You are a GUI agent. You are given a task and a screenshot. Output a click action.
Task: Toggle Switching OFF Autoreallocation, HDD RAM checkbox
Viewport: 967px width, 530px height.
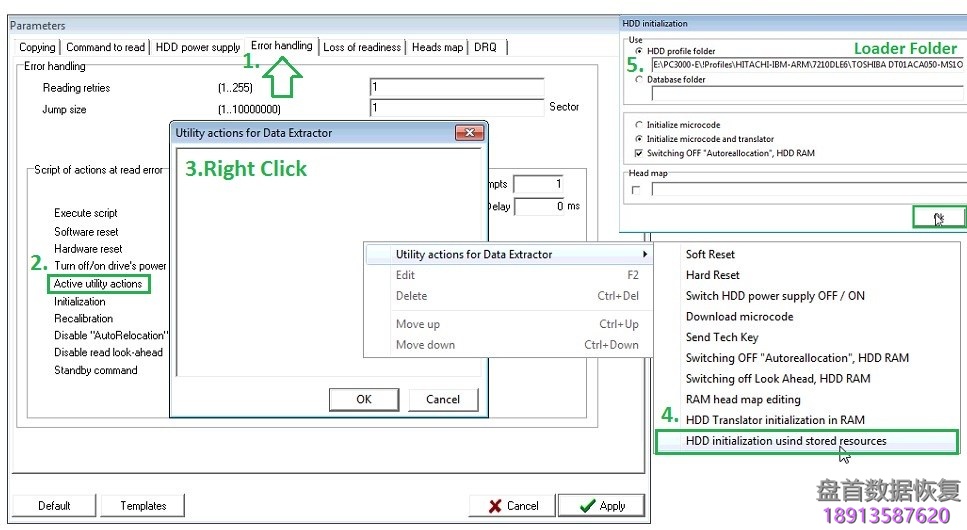[x=640, y=153]
